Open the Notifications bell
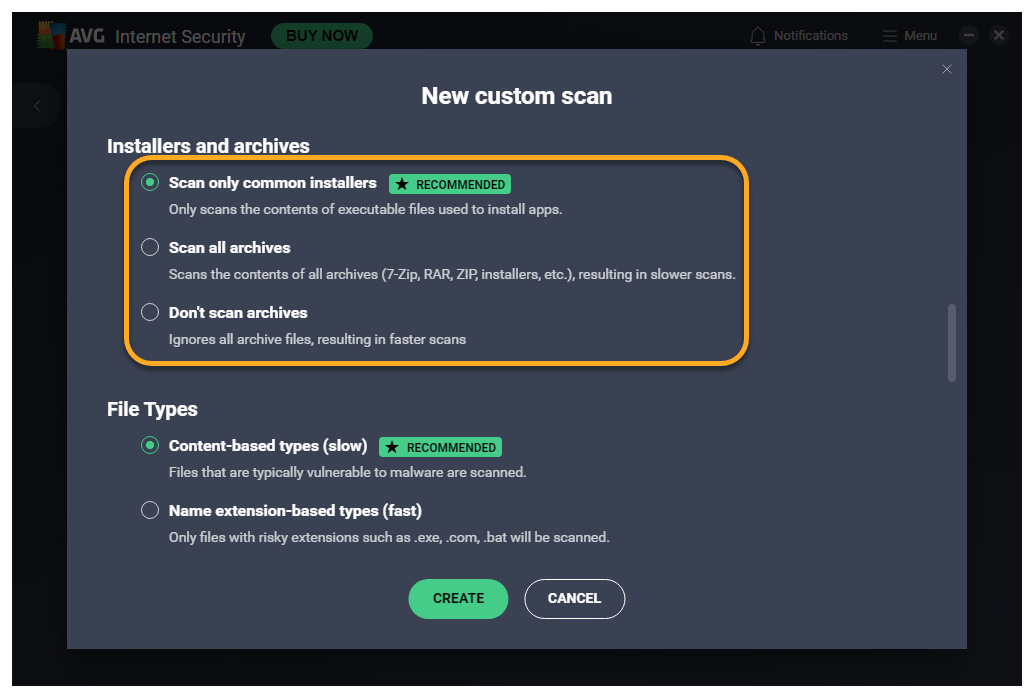 click(x=758, y=36)
